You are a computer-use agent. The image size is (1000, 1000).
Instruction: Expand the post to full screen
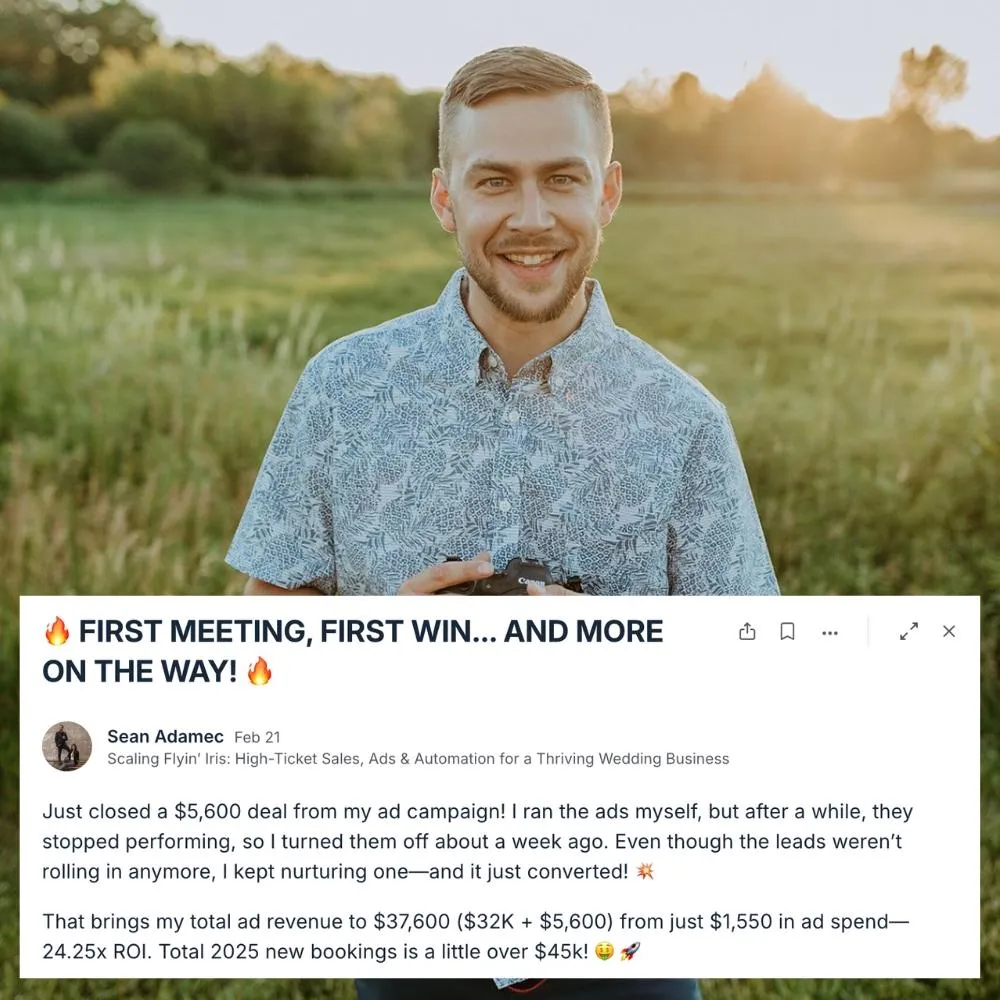[909, 631]
